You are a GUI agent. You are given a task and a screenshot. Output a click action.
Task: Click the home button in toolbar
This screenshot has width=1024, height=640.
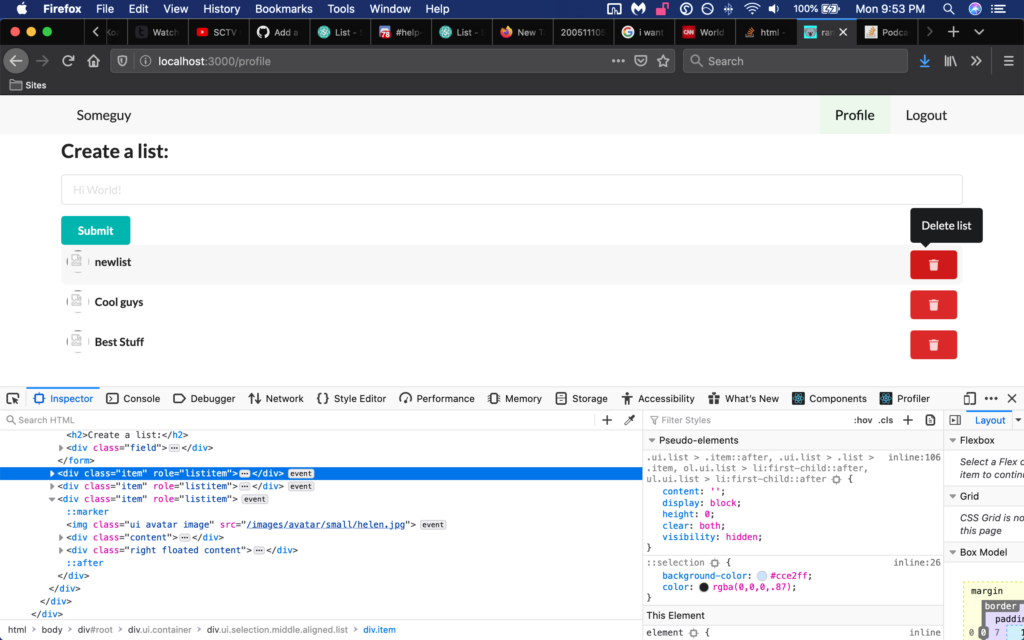coord(93,61)
